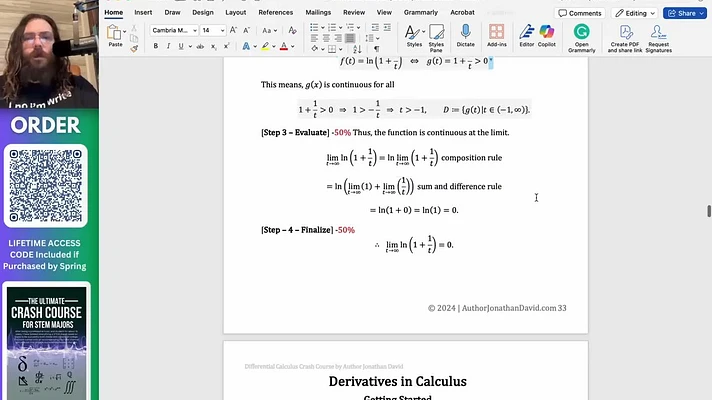Click the vertical scrollbar thumb
Viewport: 712px width, 400px height.
[708, 211]
